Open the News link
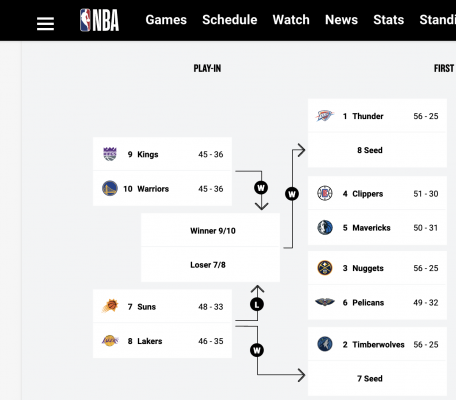 click(341, 20)
